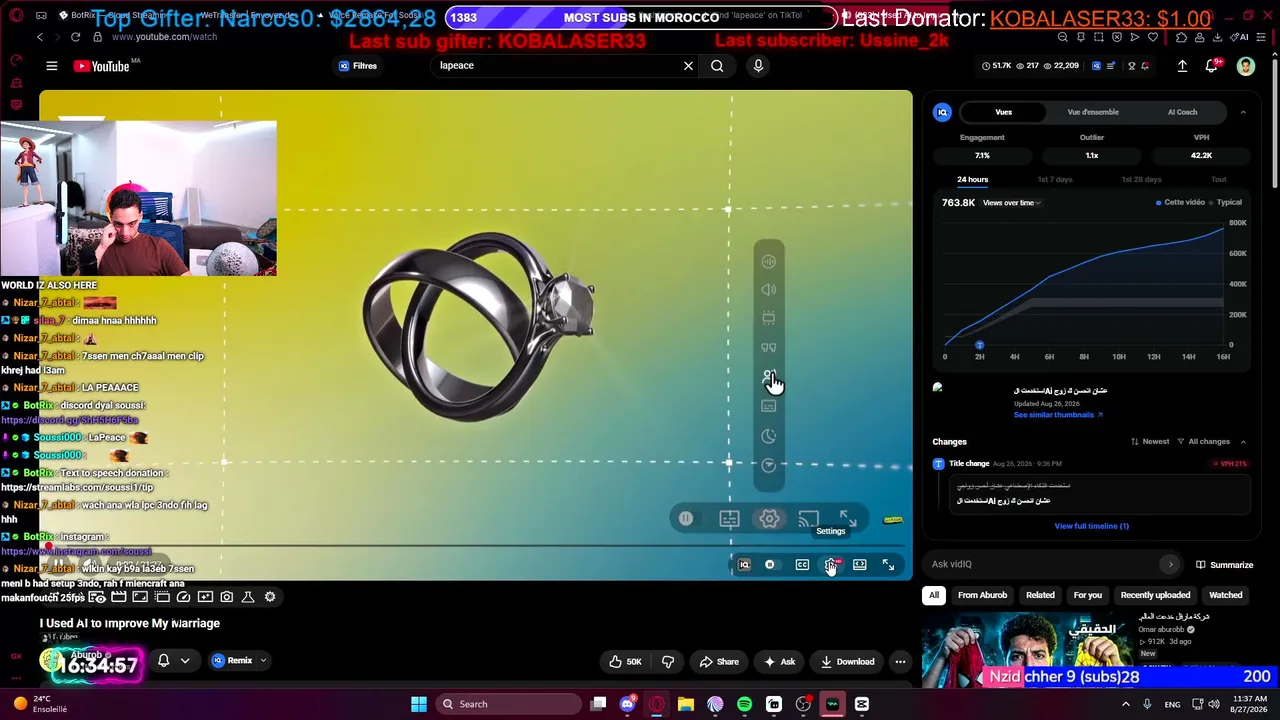Select the 'For you' chip
The image size is (1280, 720).
[1087, 595]
